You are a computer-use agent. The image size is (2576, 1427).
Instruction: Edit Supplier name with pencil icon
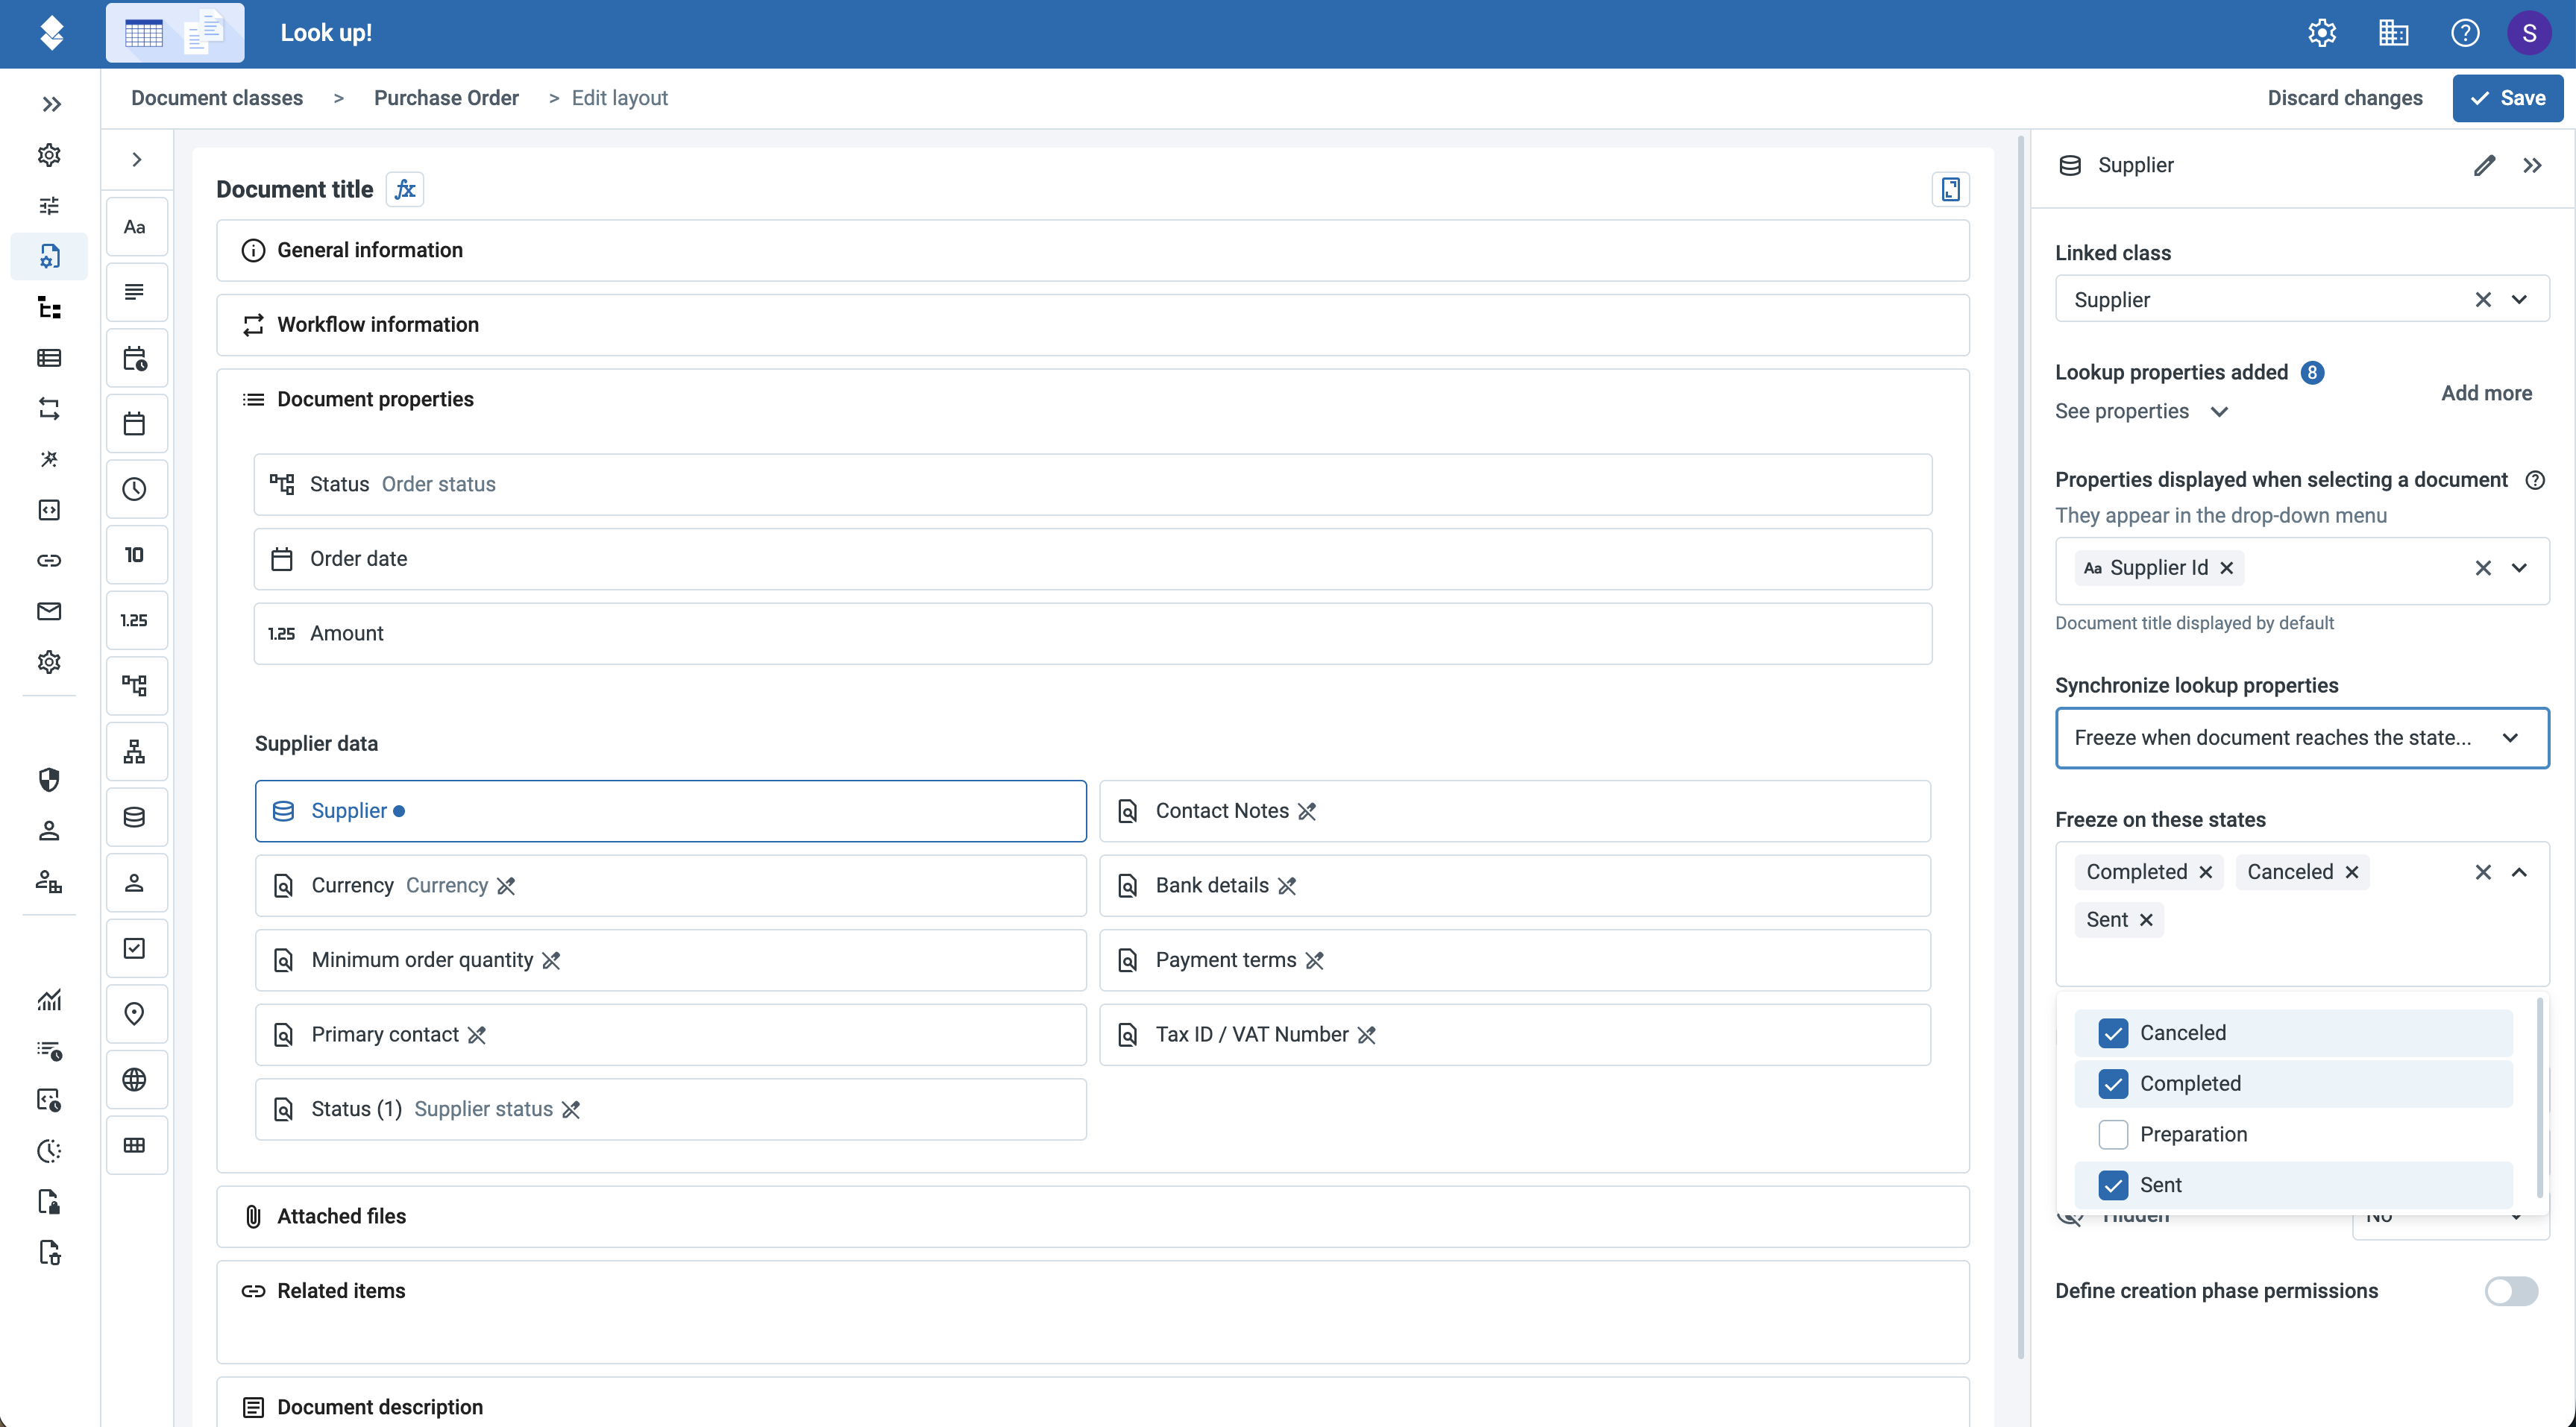(2484, 165)
